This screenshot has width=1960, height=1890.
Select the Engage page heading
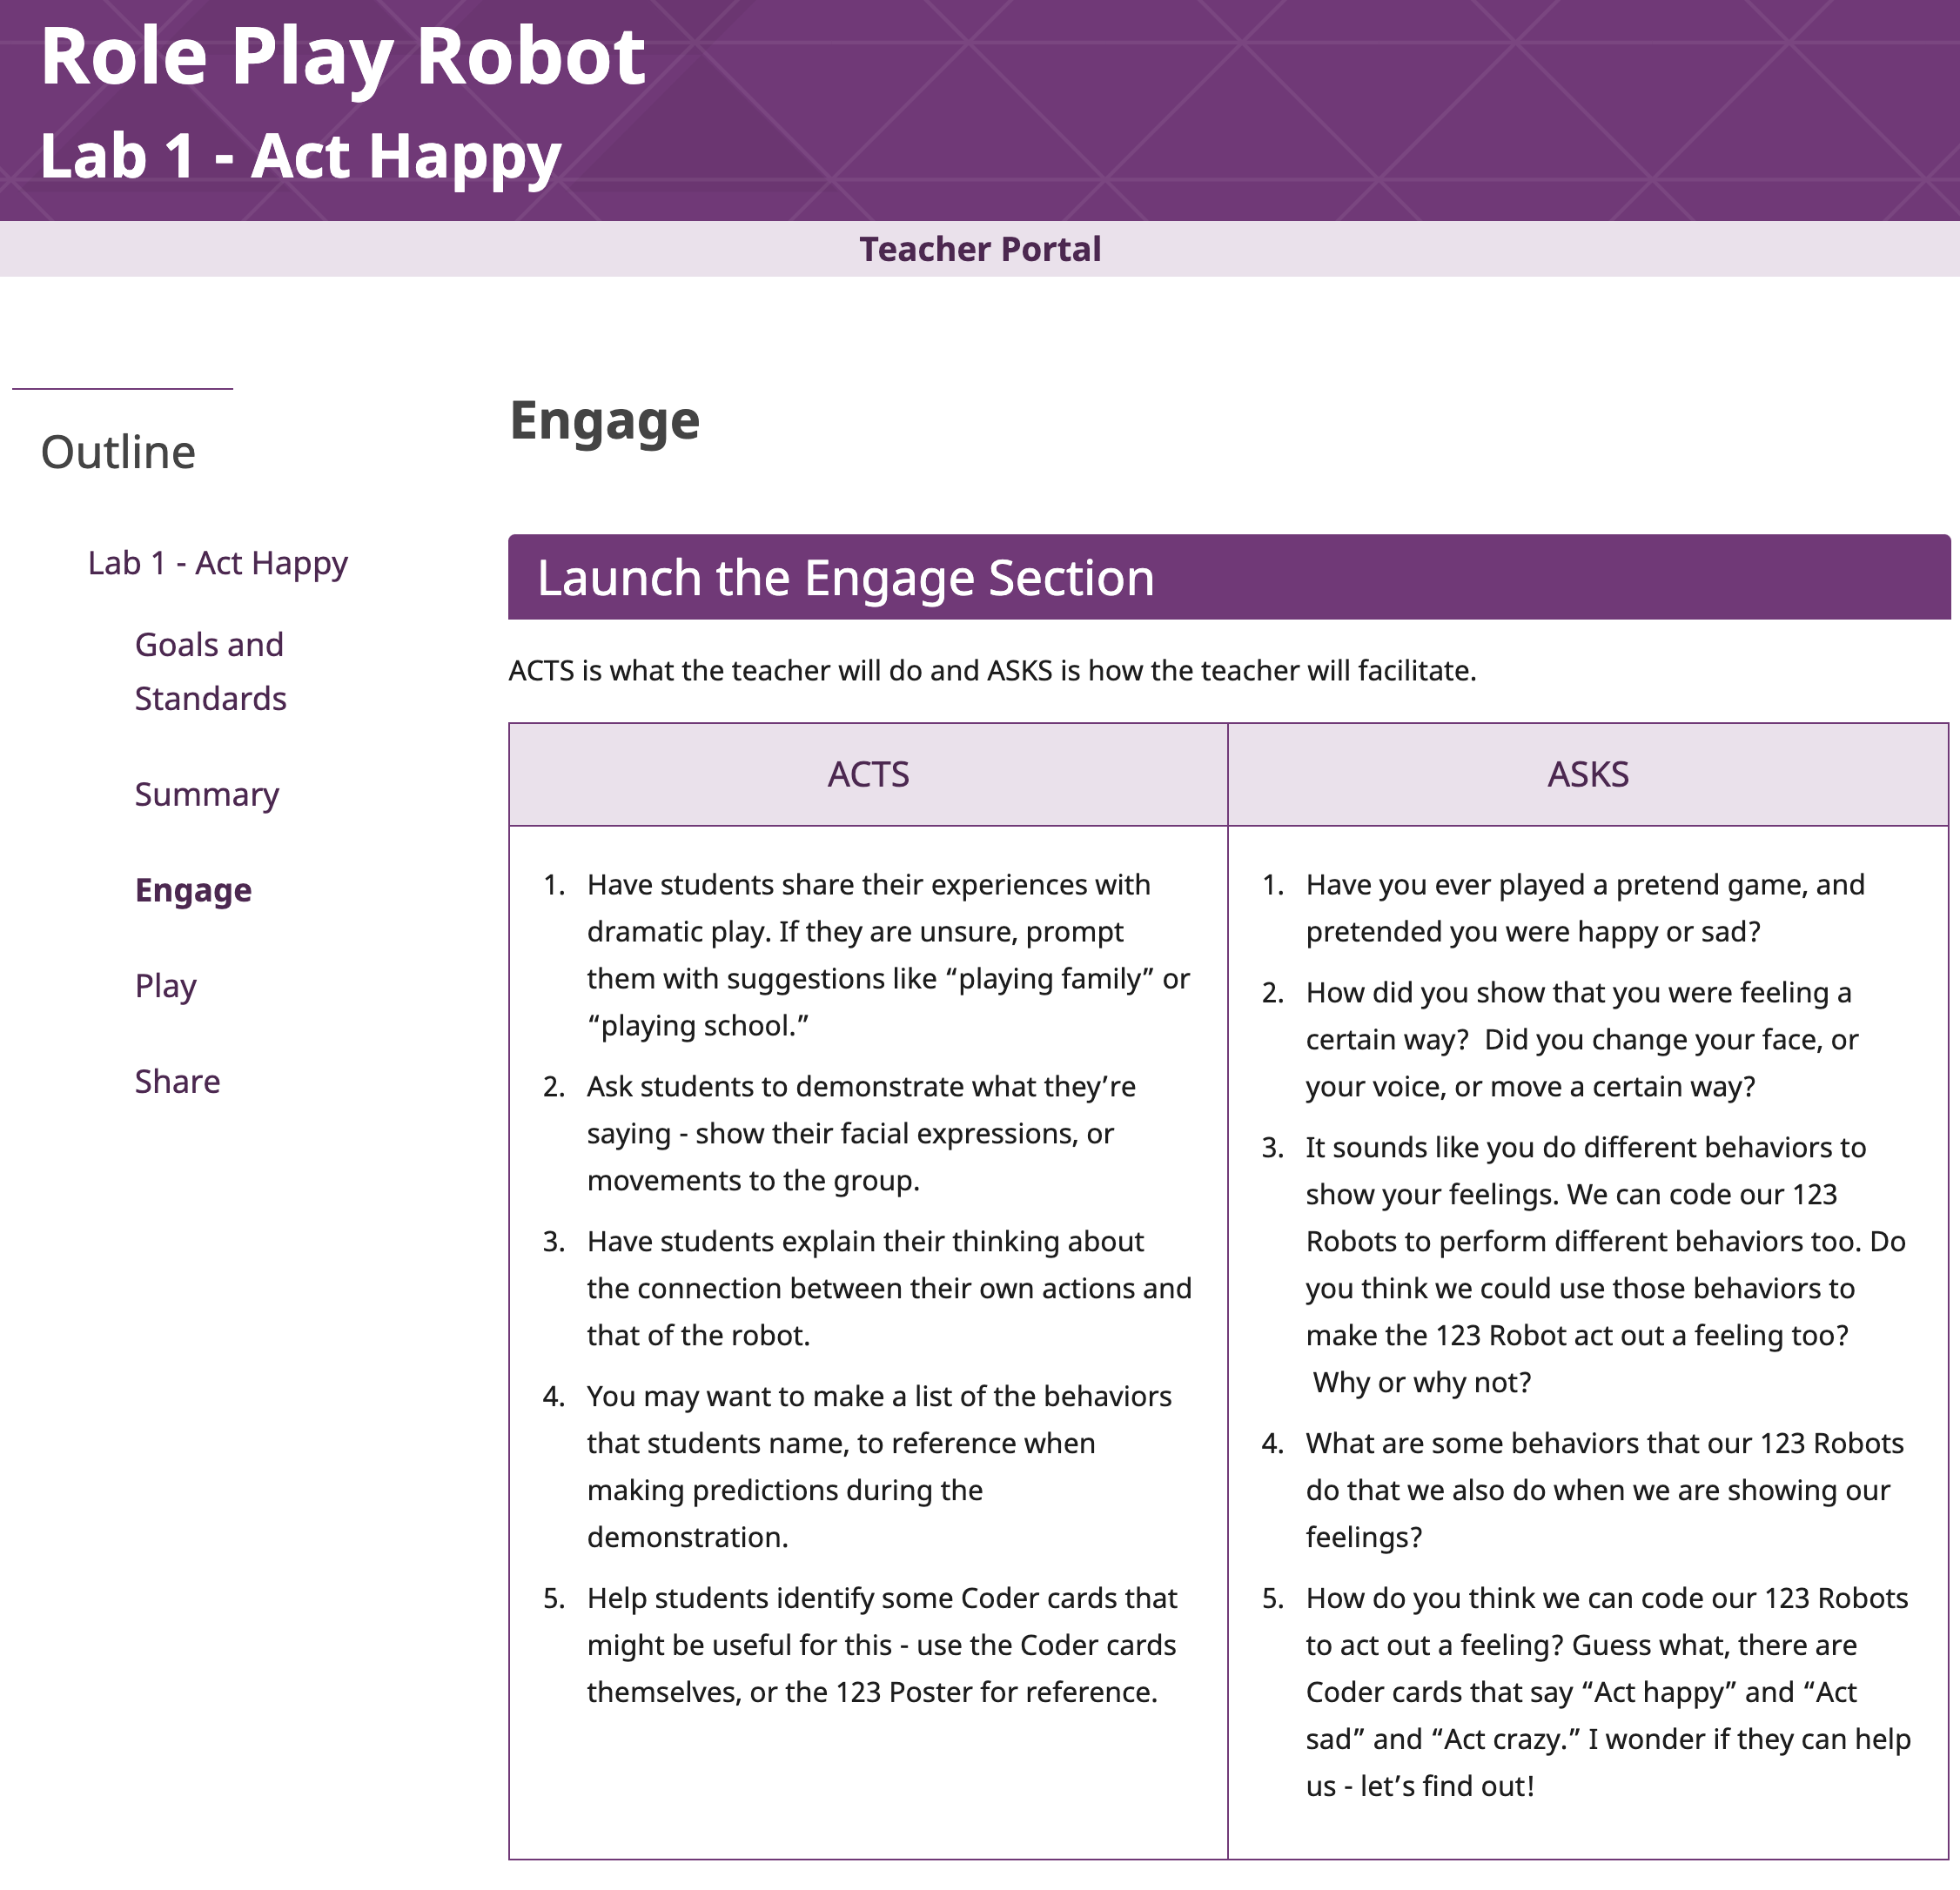[604, 421]
